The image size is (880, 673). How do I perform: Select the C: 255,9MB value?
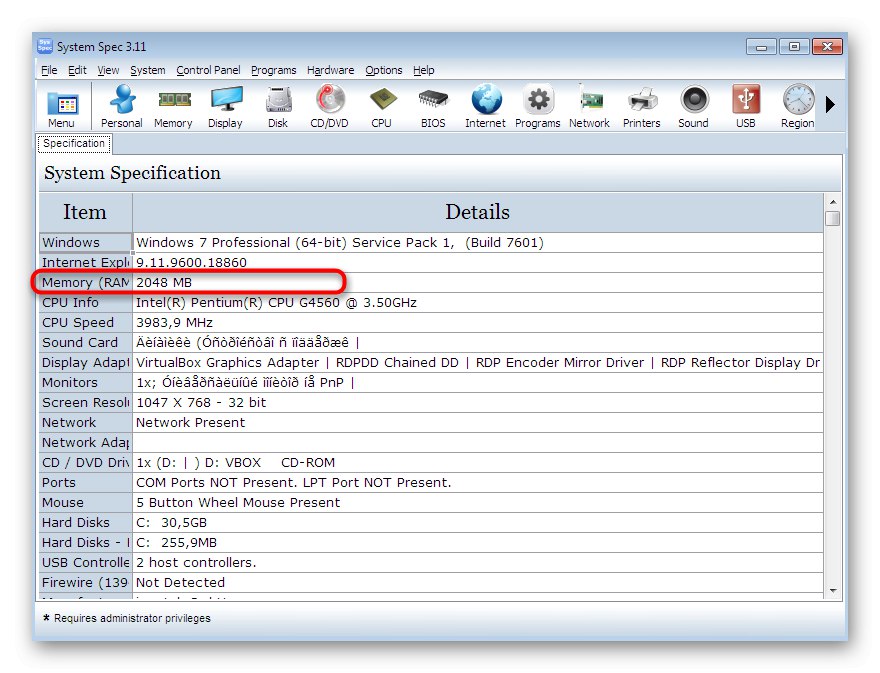tap(478, 543)
